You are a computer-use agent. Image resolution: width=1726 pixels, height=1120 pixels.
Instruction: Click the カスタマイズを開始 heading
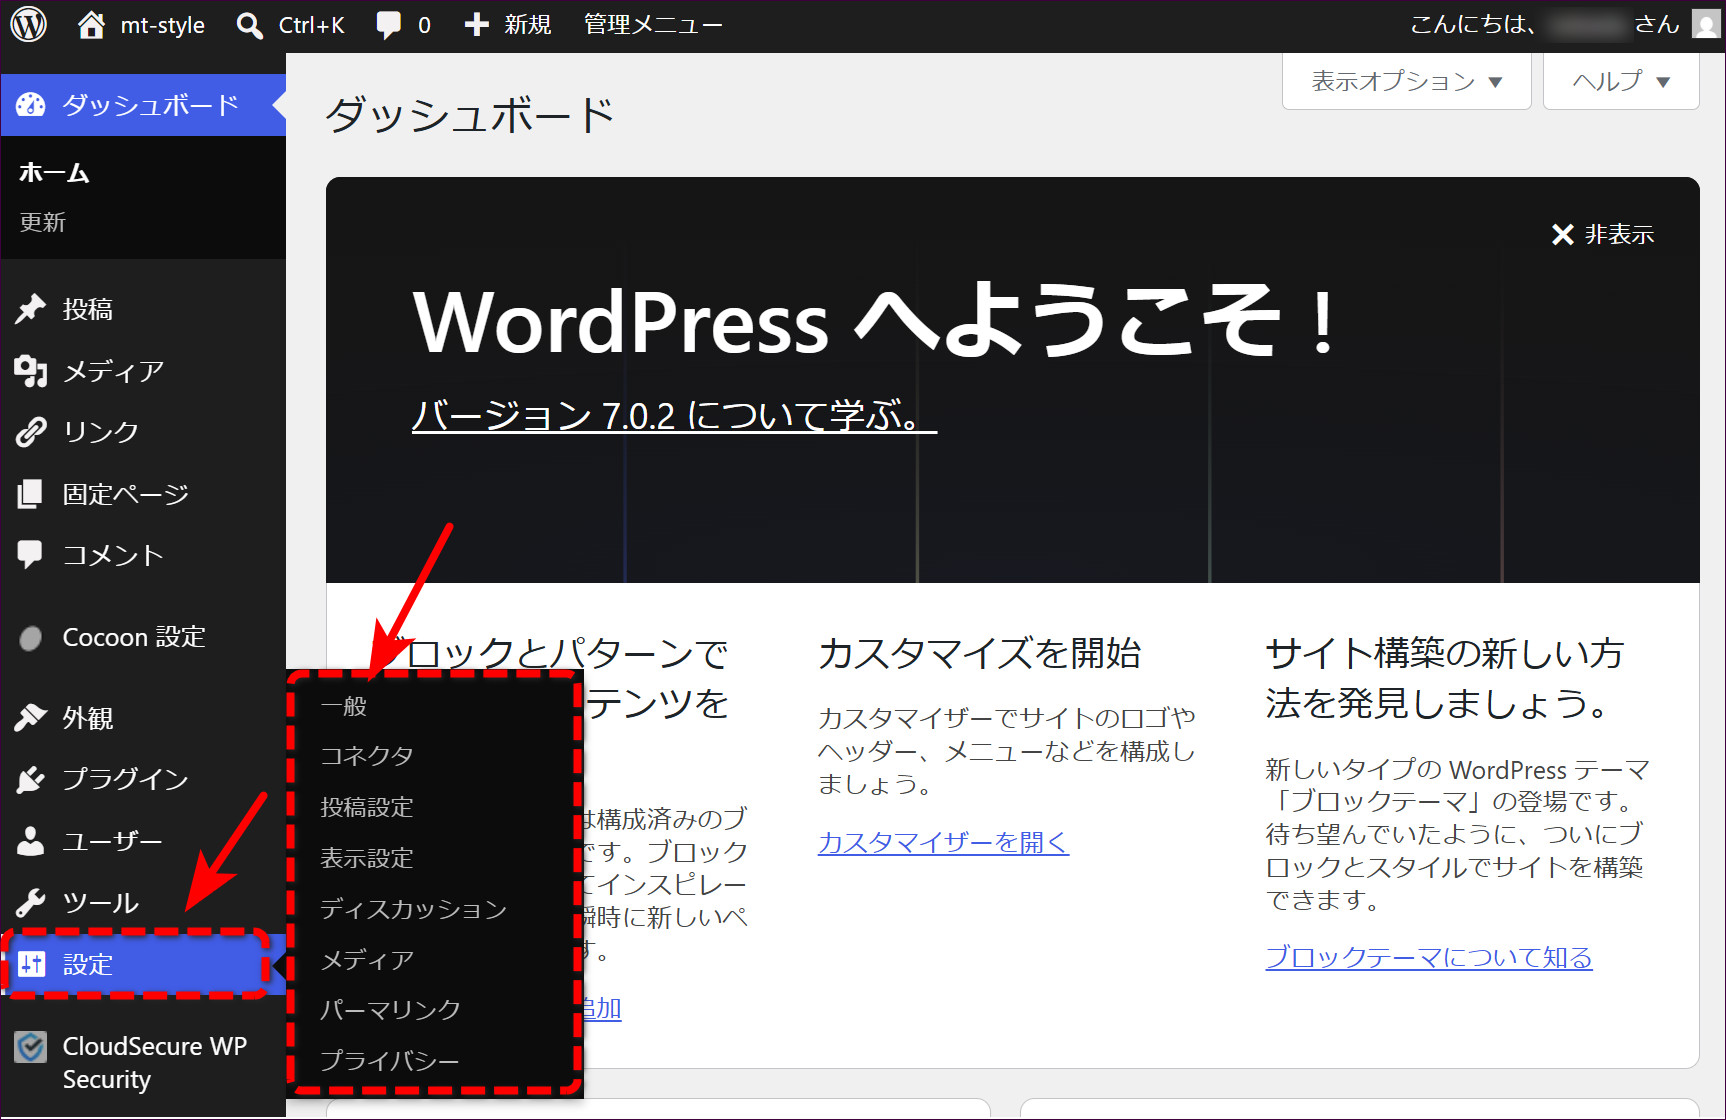(x=980, y=654)
